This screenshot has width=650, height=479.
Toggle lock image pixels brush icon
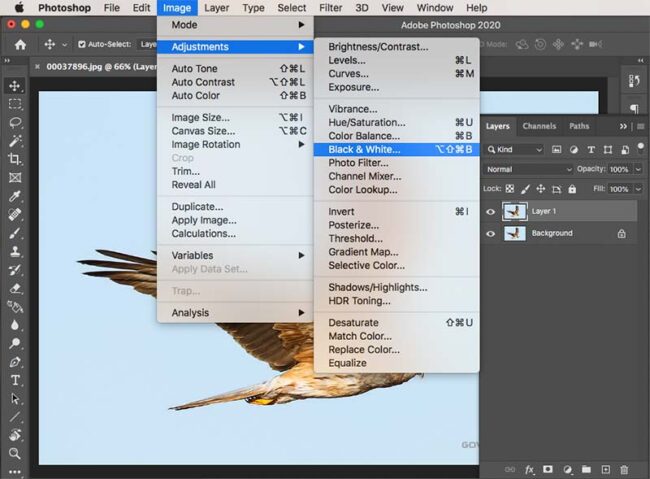(x=525, y=189)
